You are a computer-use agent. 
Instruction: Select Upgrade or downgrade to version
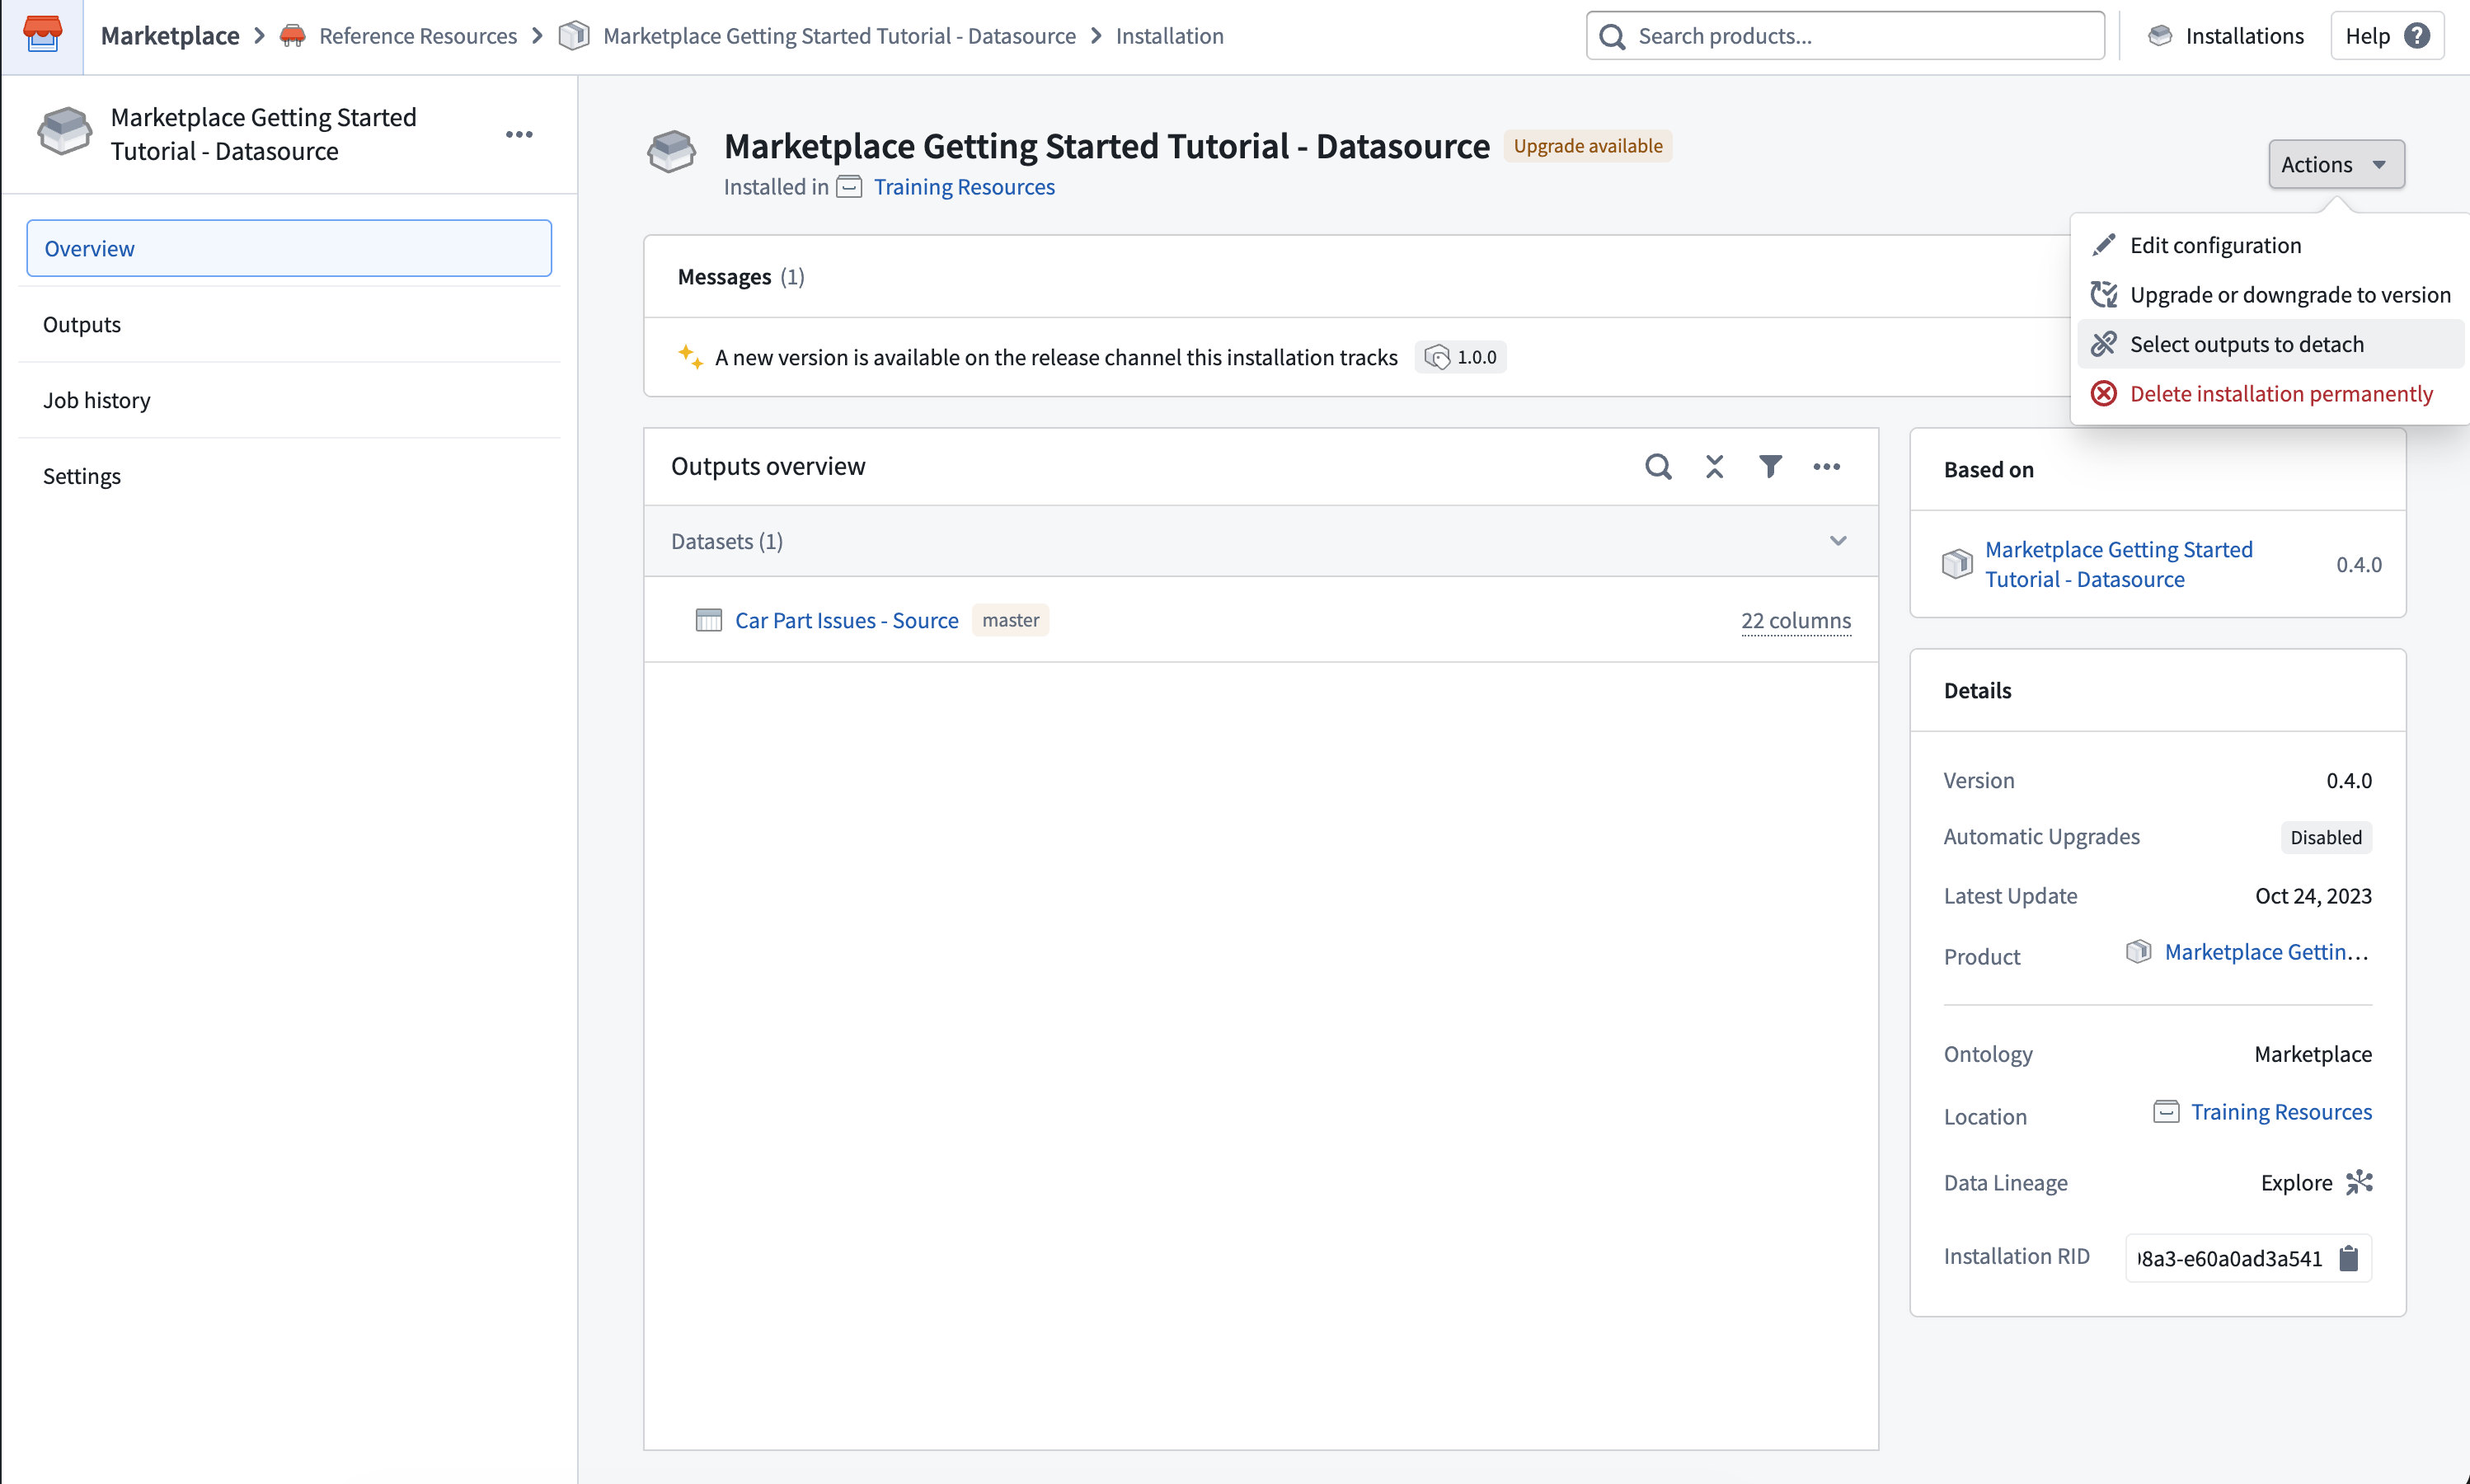2268,295
